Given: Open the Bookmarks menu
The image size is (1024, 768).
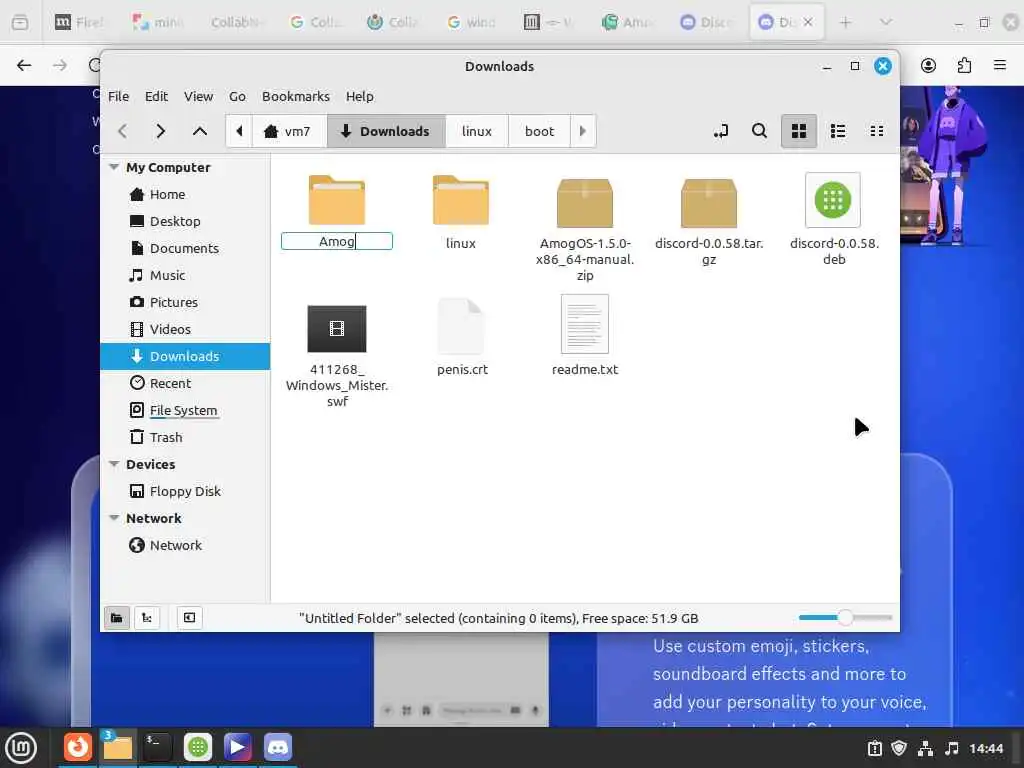Looking at the screenshot, I should pyautogui.click(x=296, y=96).
